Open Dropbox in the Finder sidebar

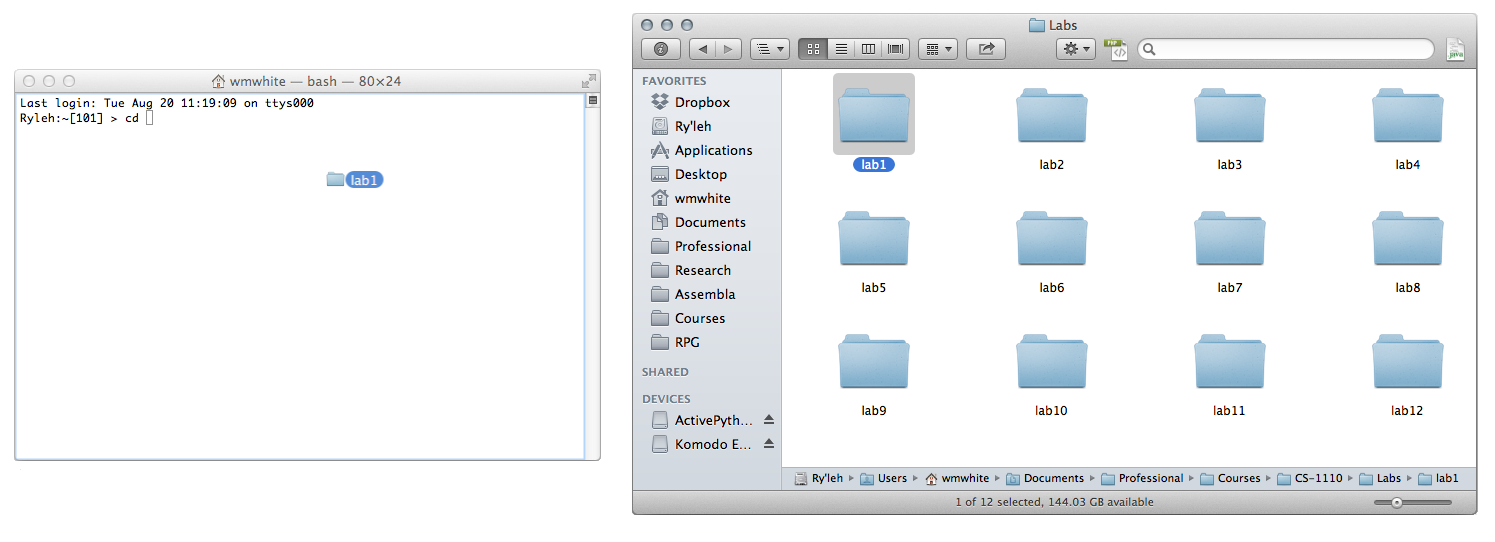tap(702, 102)
